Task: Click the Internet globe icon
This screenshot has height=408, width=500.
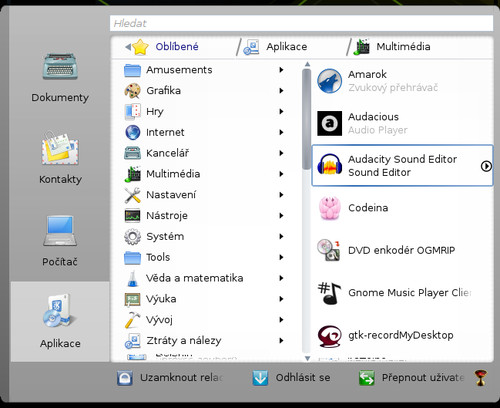Action: point(132,132)
